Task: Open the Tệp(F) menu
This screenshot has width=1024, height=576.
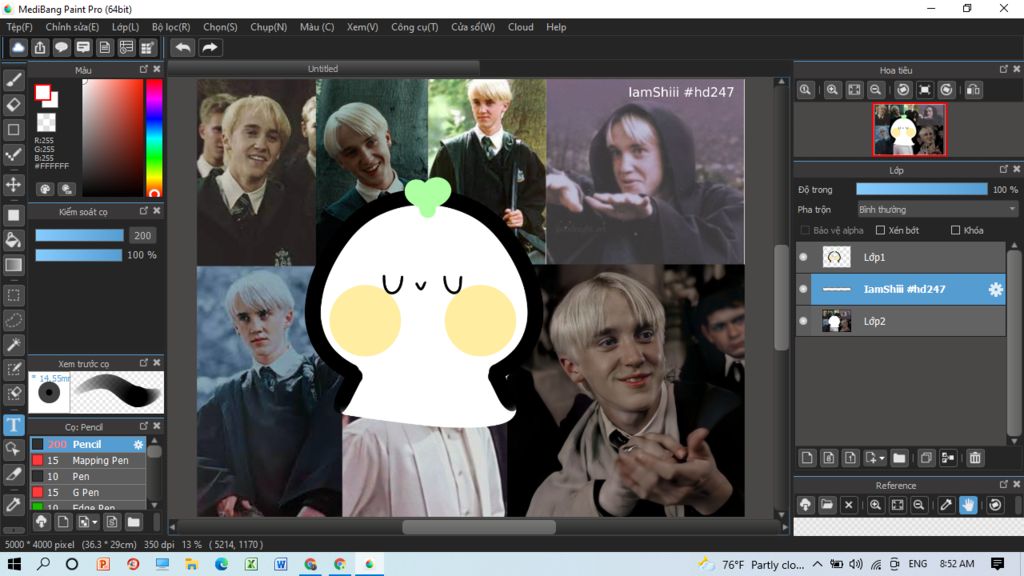Action: click(20, 27)
